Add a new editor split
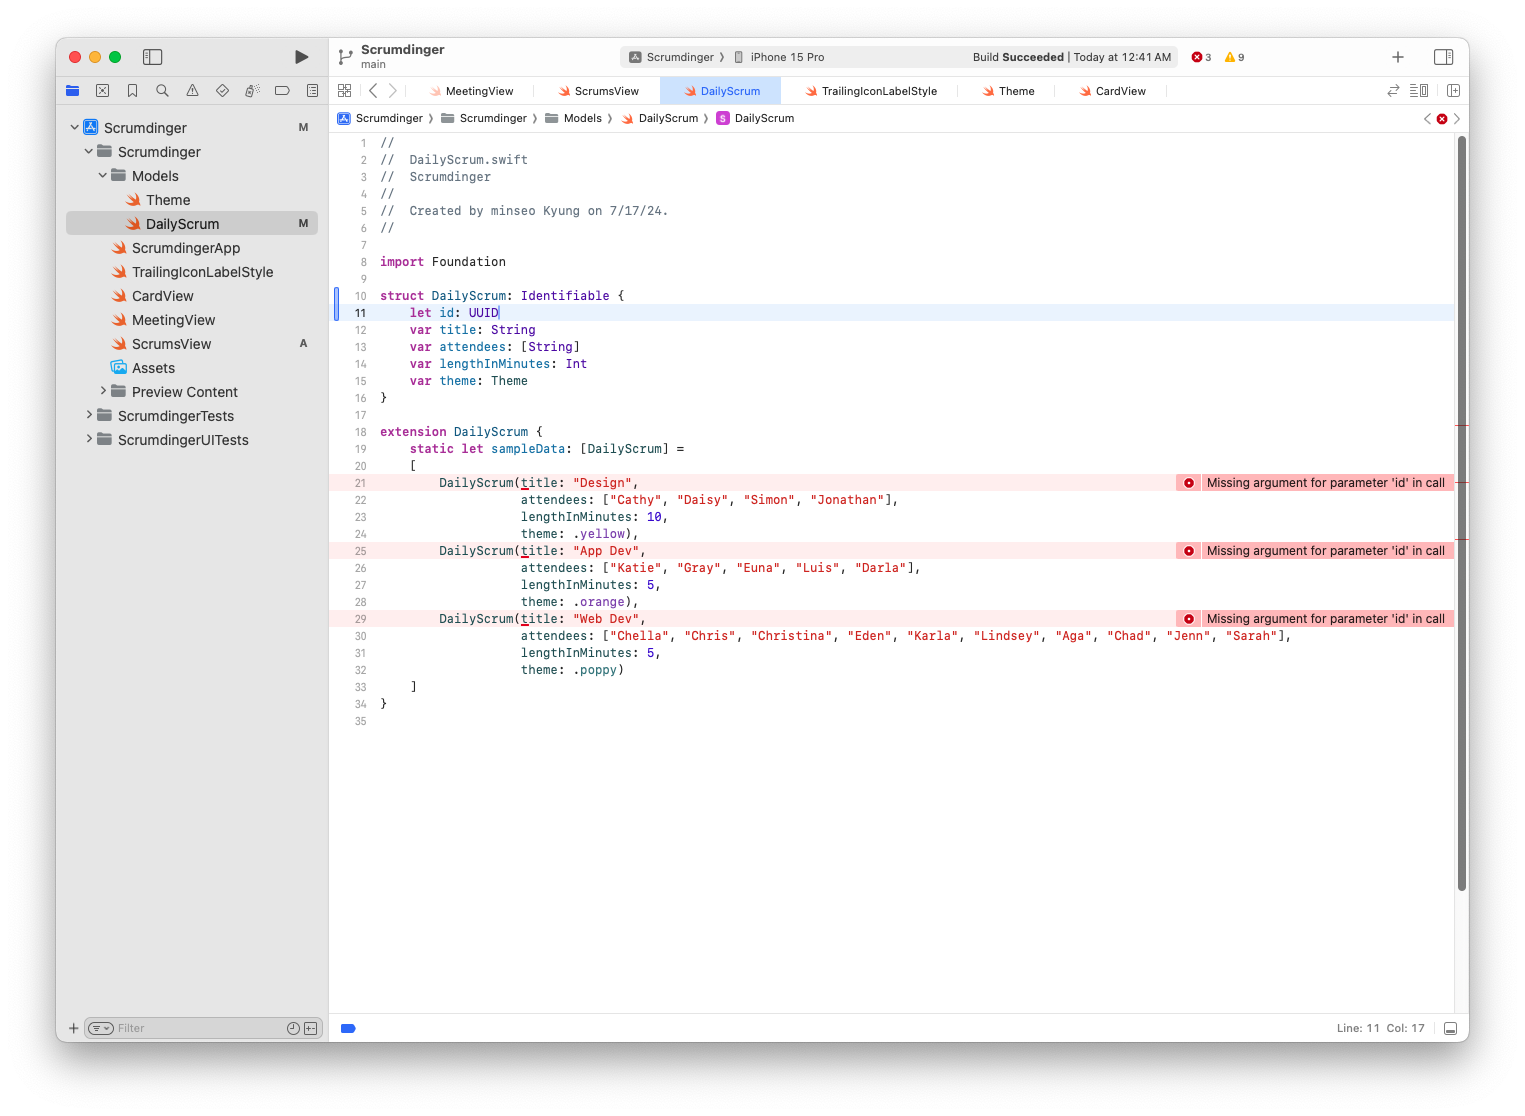 click(1453, 91)
